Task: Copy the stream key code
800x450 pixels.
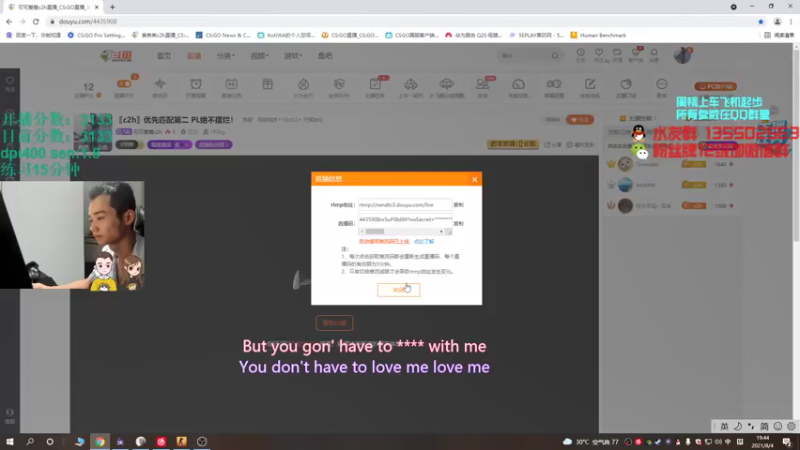Action: [x=458, y=223]
